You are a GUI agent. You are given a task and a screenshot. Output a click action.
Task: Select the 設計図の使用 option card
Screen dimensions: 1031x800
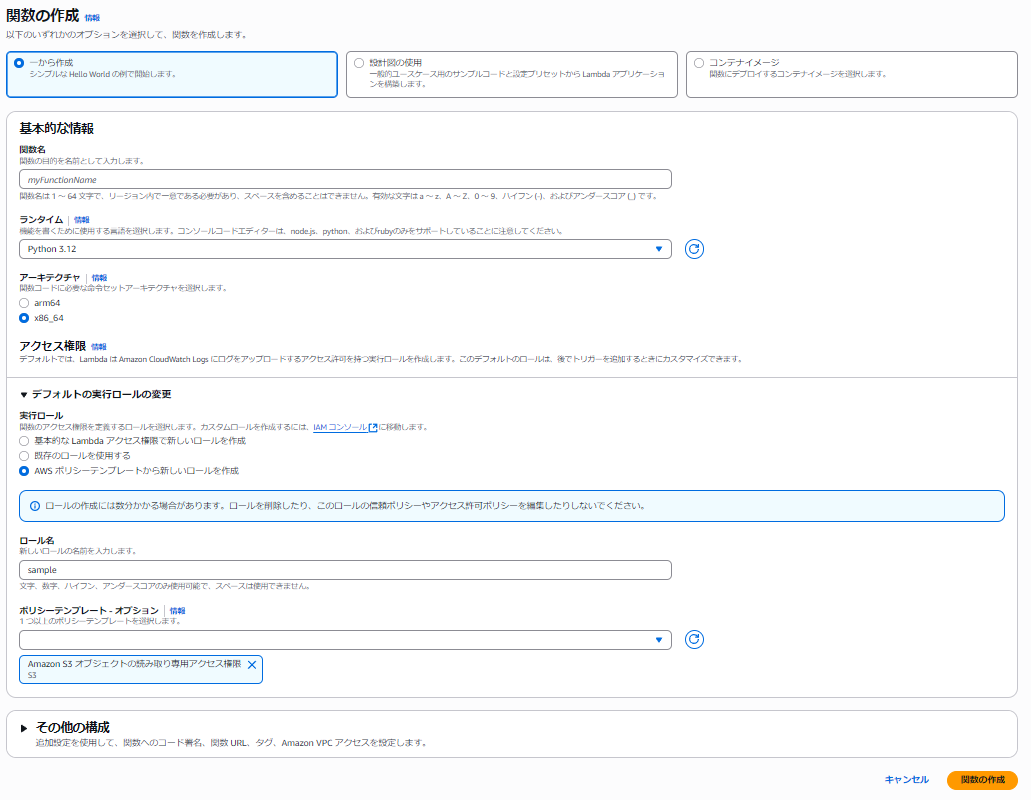click(511, 75)
